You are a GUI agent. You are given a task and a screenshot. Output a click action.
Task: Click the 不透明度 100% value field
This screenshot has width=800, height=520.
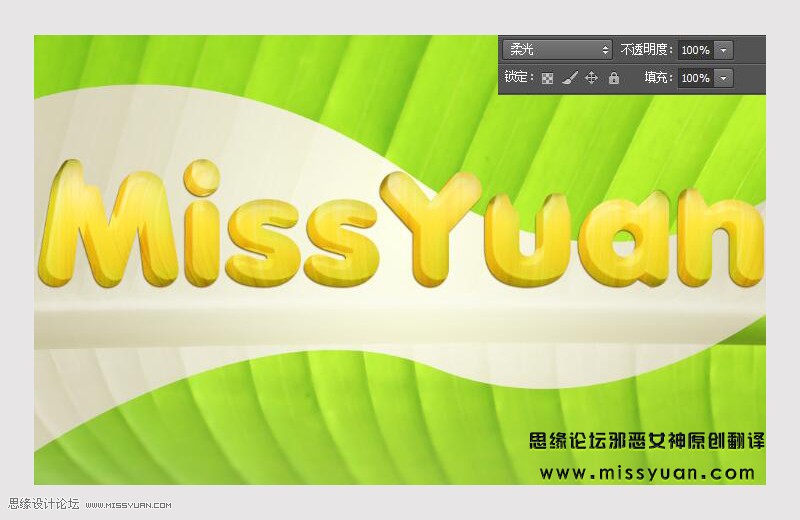pyautogui.click(x=695, y=50)
